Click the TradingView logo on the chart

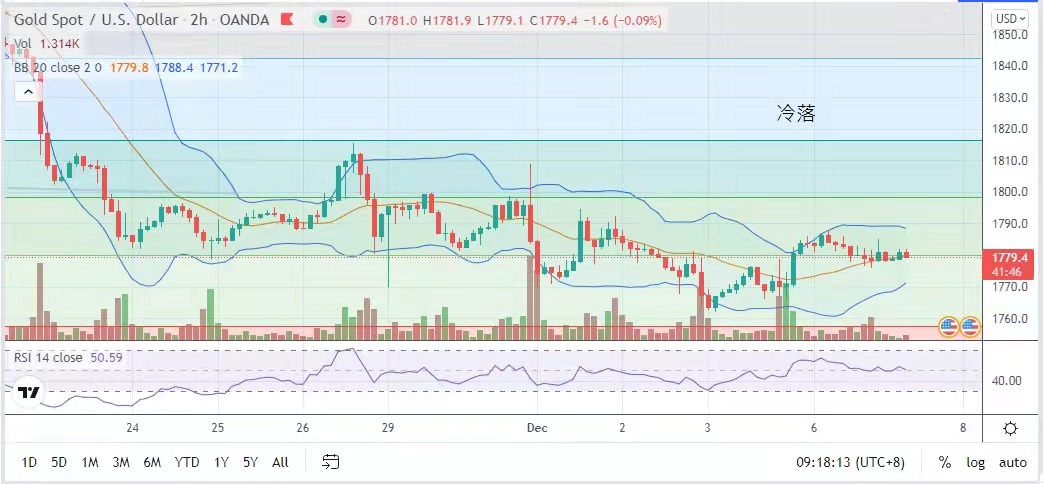29,394
